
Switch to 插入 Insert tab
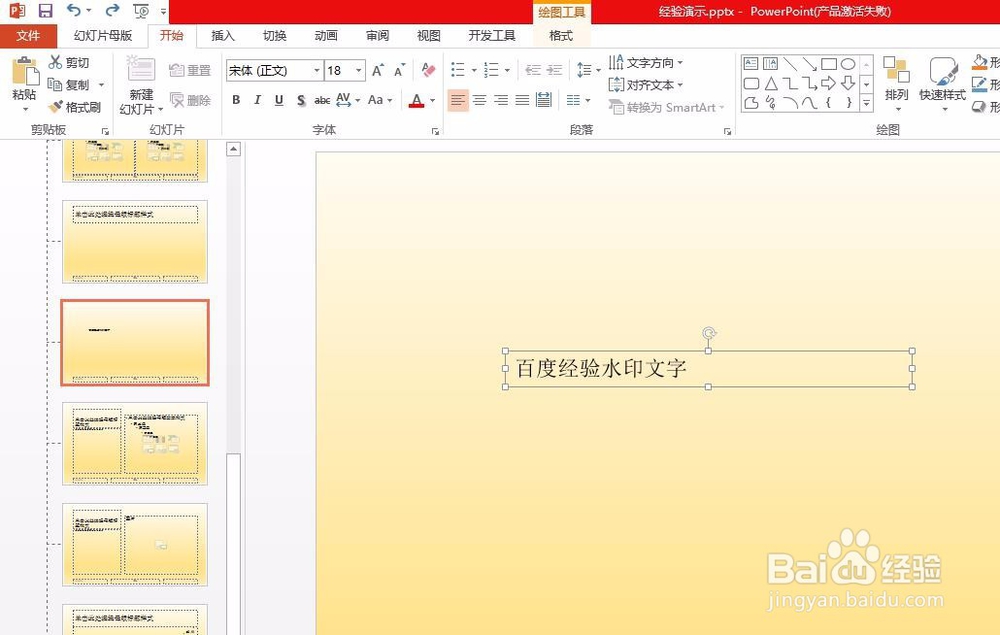[223, 36]
